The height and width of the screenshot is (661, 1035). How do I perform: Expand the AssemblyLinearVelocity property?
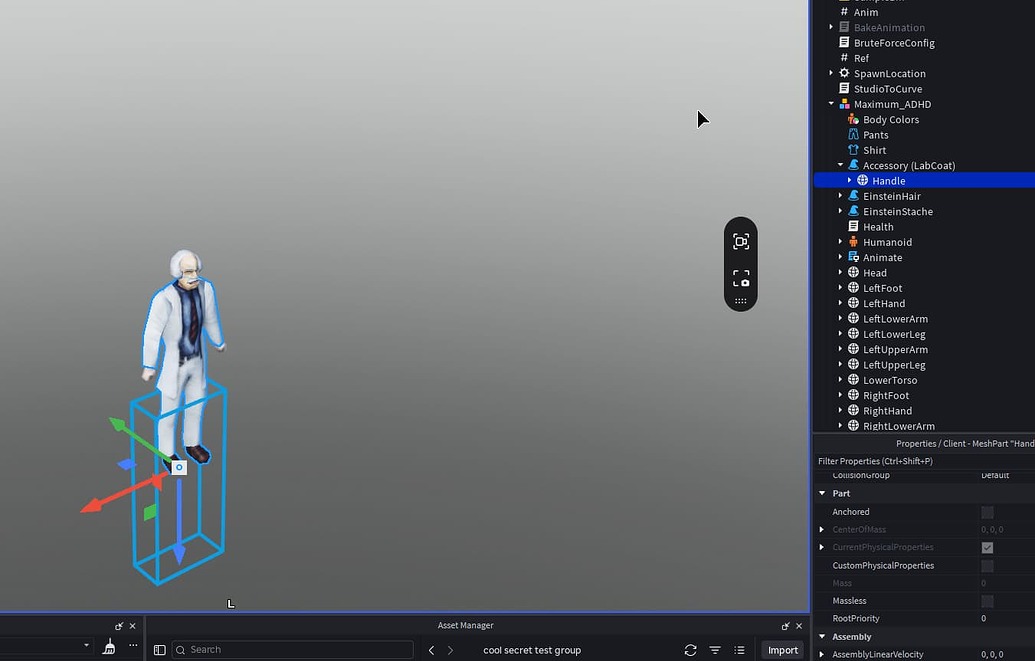822,654
